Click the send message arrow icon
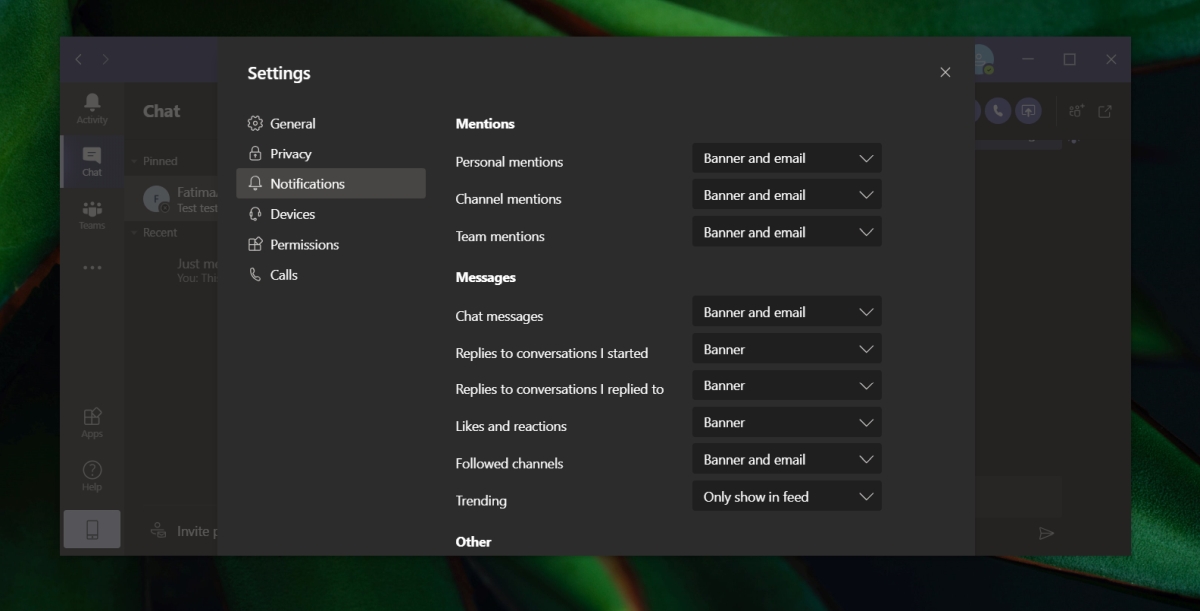The height and width of the screenshot is (611, 1200). coord(1046,533)
